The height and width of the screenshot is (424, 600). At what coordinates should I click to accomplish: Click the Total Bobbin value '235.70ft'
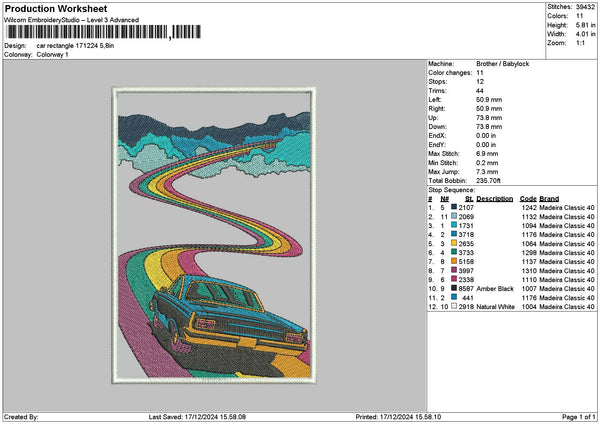point(489,181)
